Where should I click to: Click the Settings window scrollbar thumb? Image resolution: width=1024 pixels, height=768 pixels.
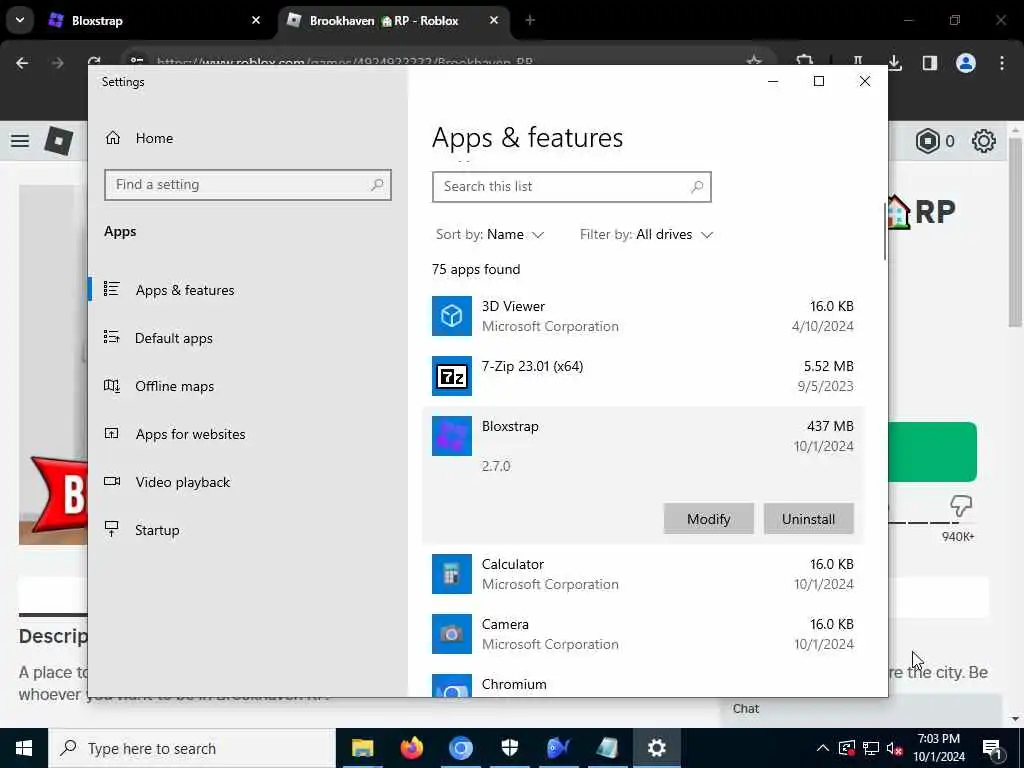885,231
